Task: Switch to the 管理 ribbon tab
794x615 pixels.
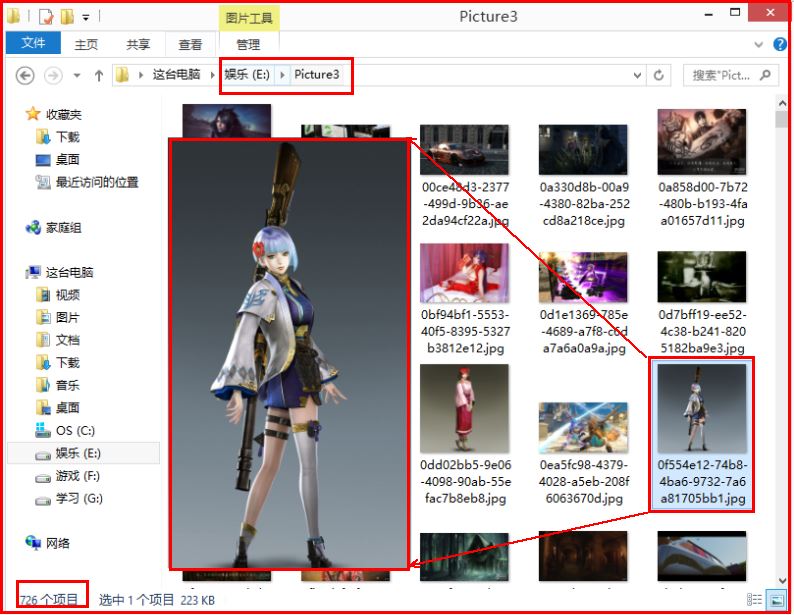Action: 248,45
